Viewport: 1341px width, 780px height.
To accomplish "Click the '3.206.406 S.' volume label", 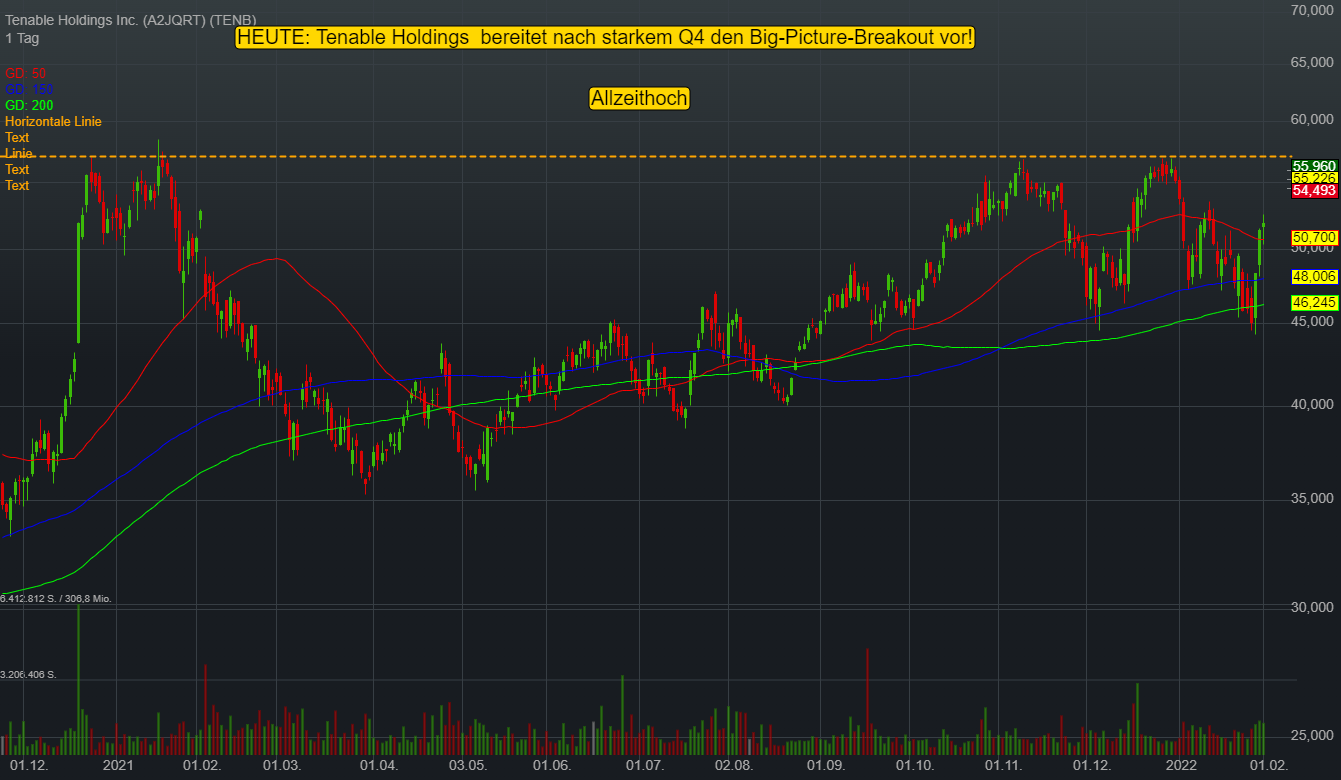I will [x=28, y=674].
